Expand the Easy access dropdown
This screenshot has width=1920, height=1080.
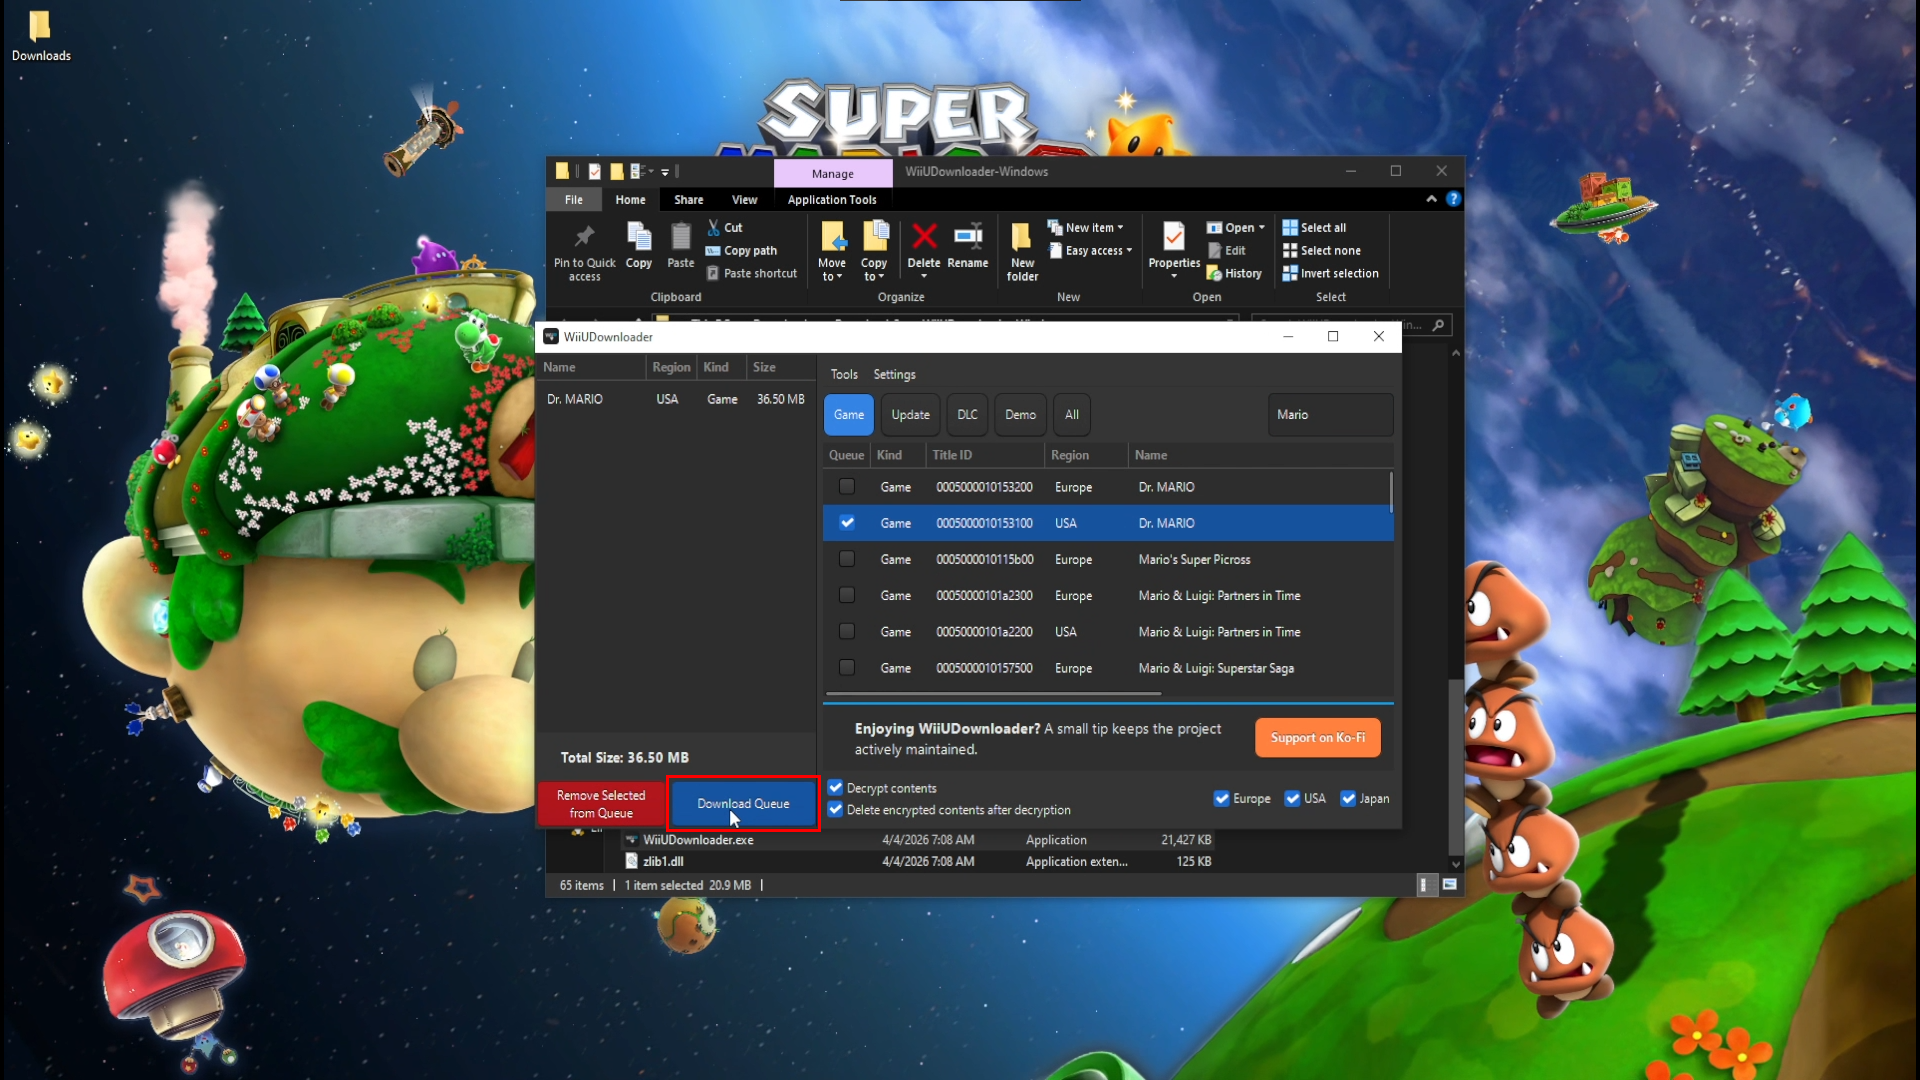(x=1090, y=250)
